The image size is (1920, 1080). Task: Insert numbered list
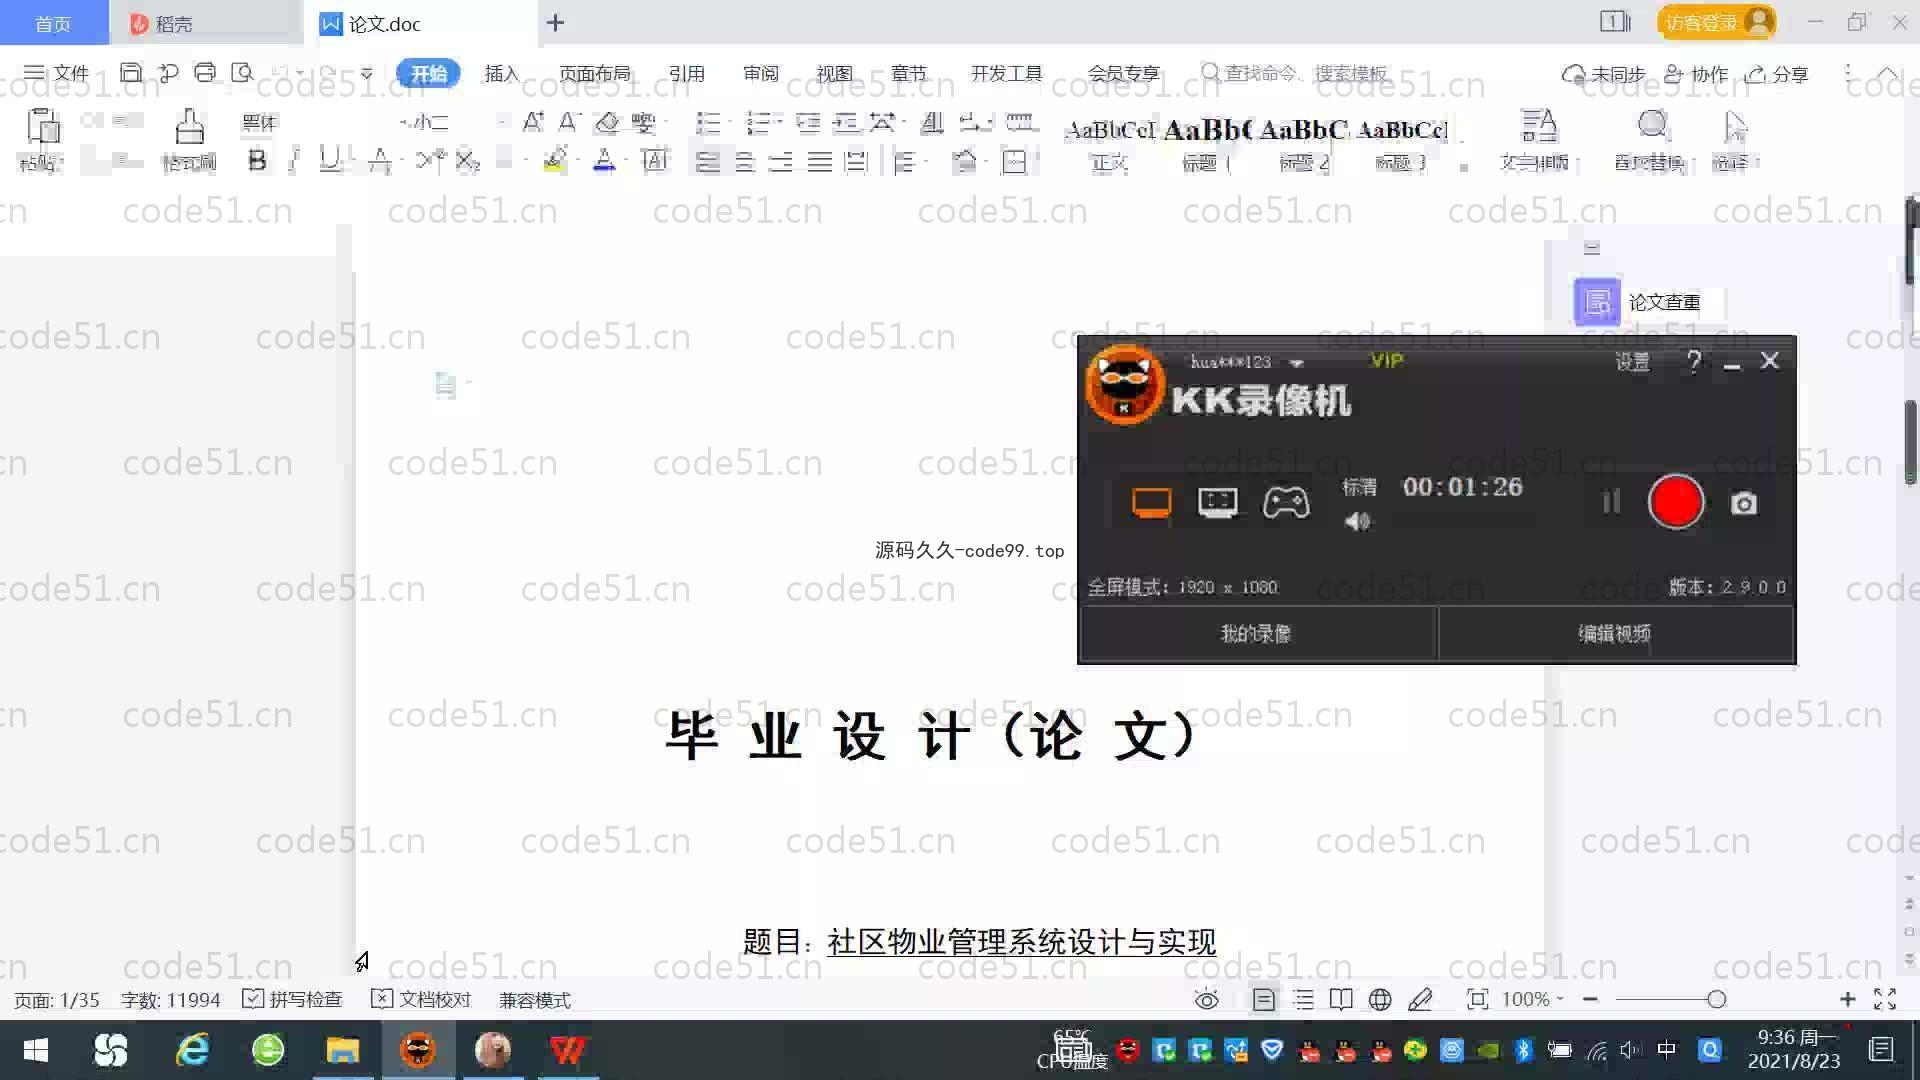pyautogui.click(x=759, y=122)
